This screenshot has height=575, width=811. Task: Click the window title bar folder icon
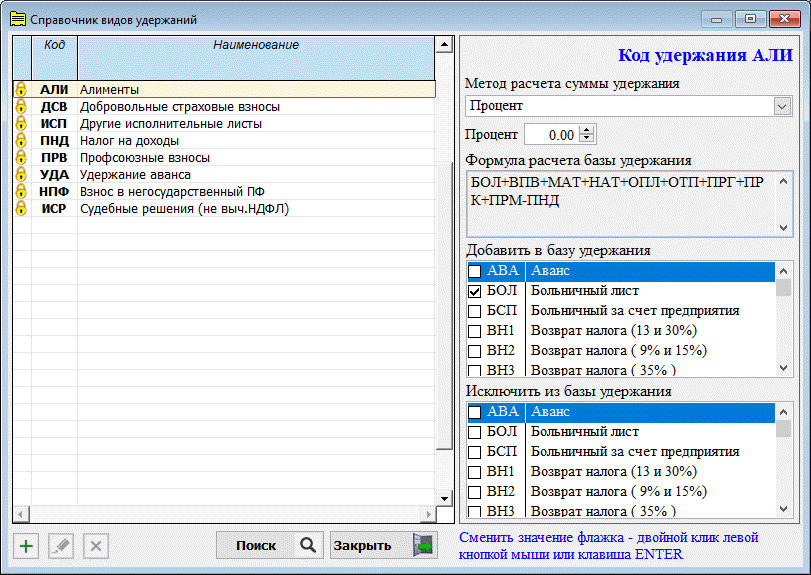tap(18, 20)
